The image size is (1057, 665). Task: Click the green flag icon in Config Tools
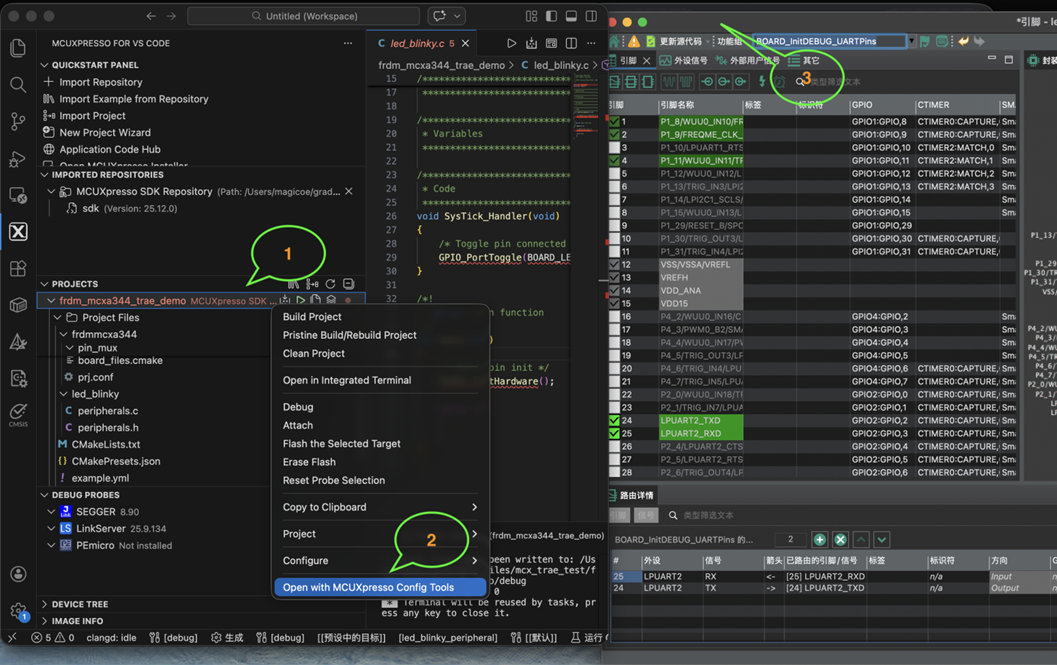click(x=925, y=42)
